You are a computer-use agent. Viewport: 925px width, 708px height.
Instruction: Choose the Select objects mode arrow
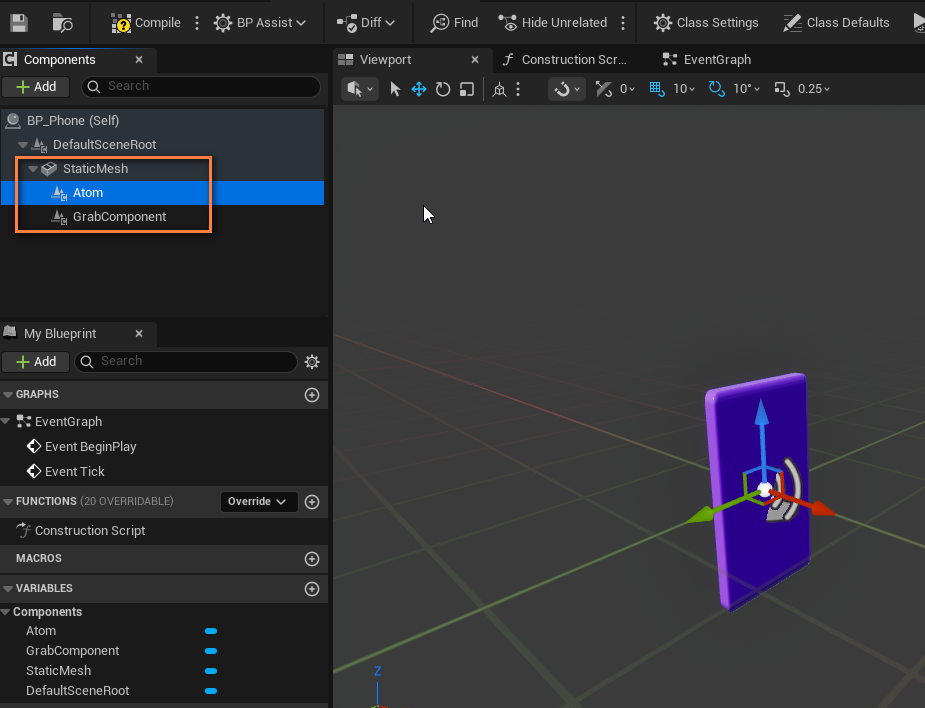(395, 89)
